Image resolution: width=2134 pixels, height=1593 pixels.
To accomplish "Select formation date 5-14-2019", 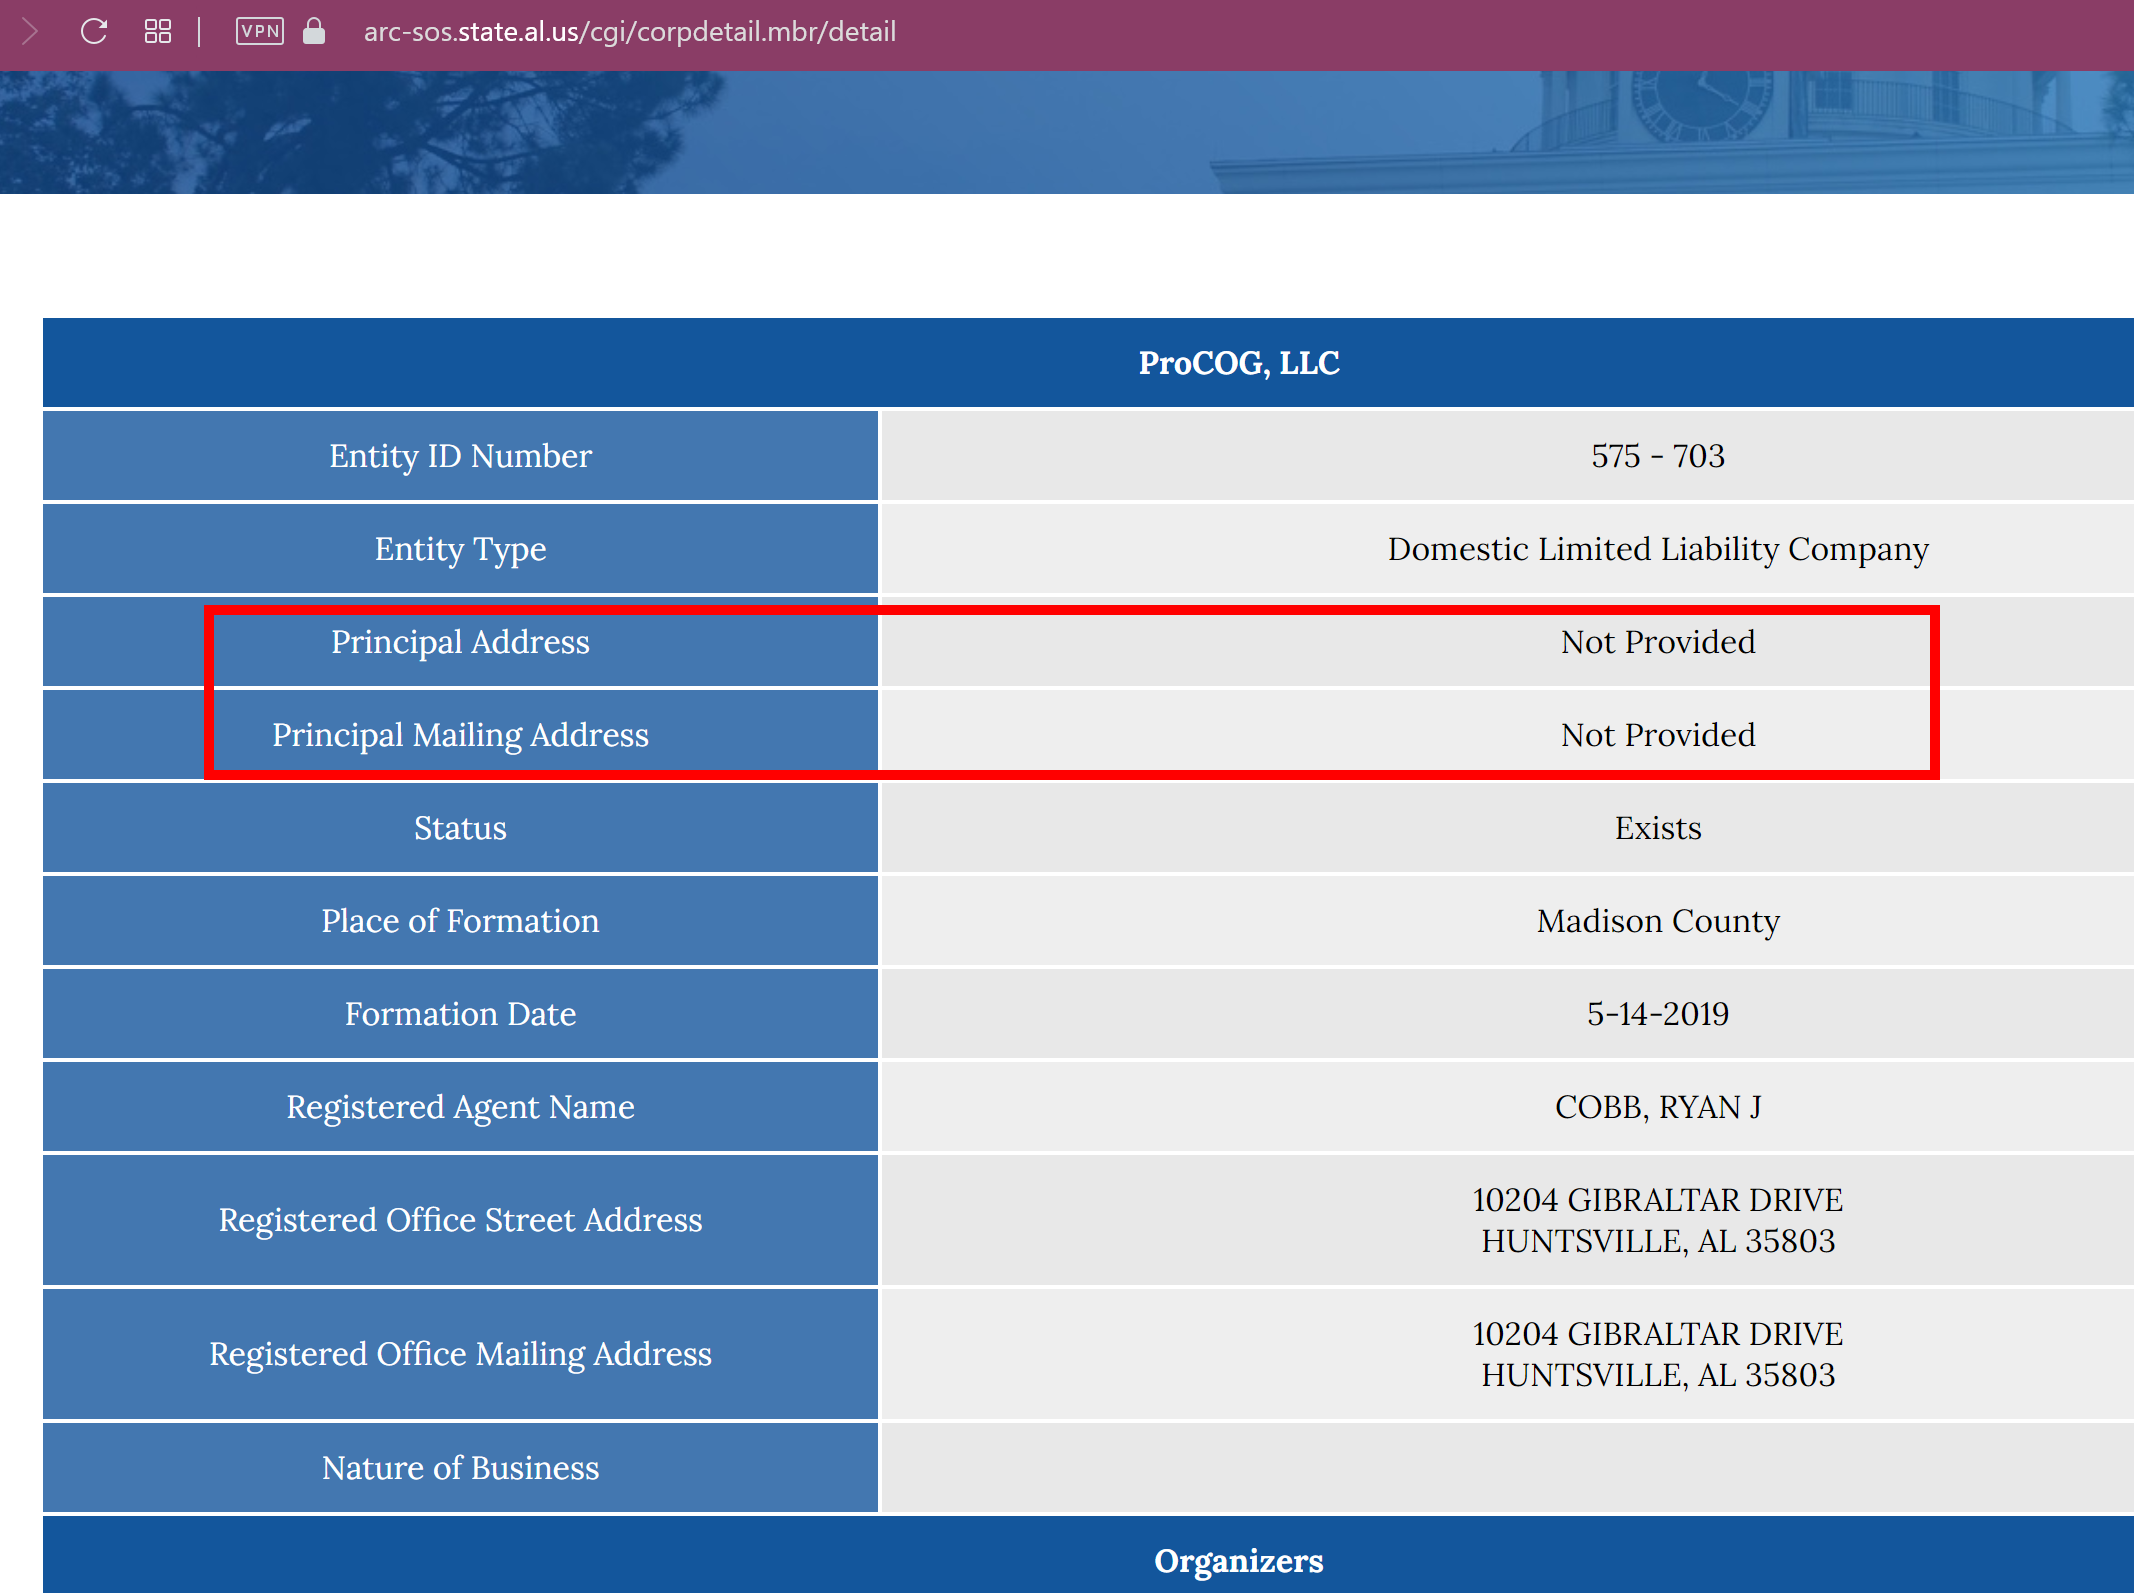I will coord(1658,1014).
